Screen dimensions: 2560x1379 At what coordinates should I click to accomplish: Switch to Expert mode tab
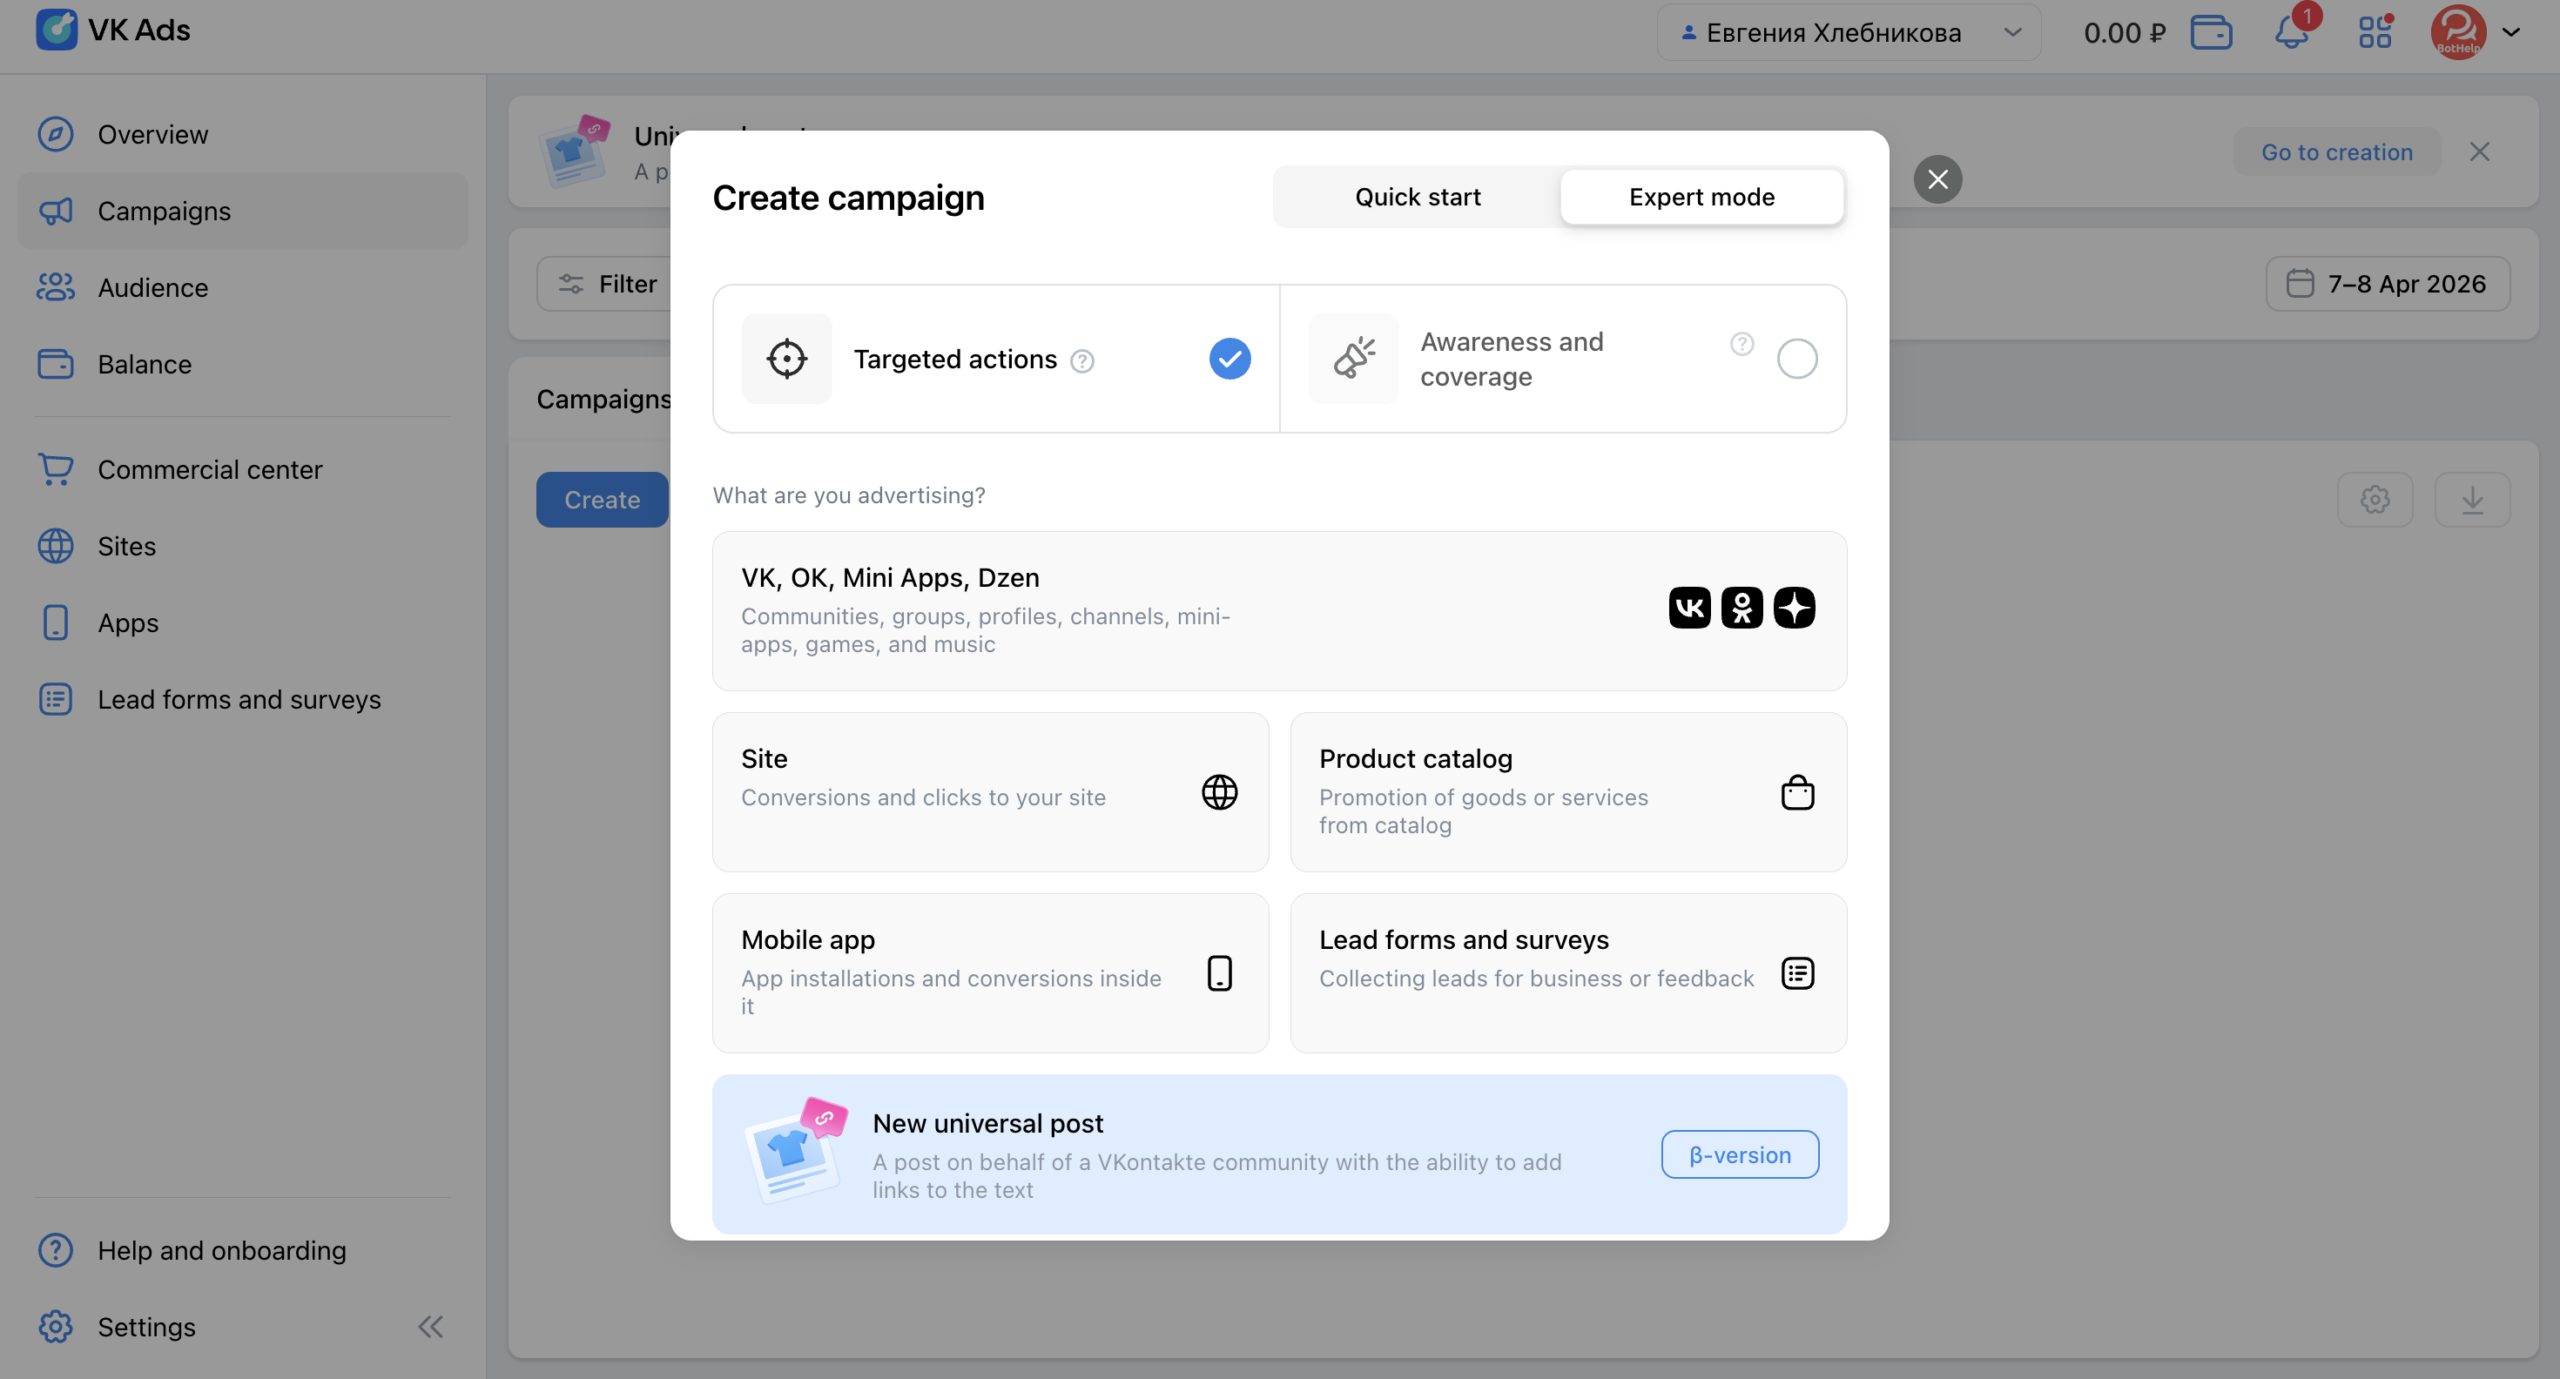tap(1701, 197)
